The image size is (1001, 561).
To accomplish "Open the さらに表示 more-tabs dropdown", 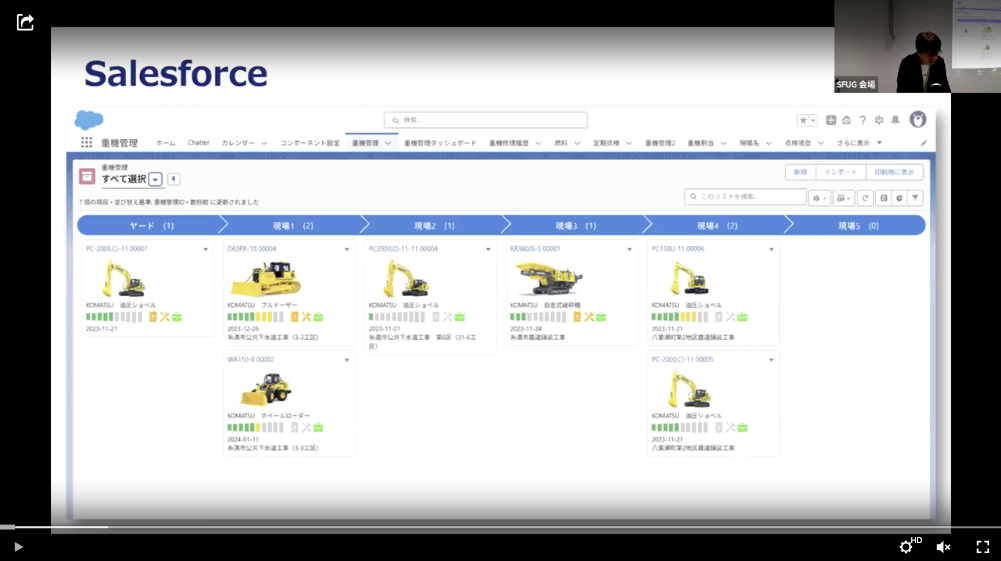I will (x=859, y=143).
